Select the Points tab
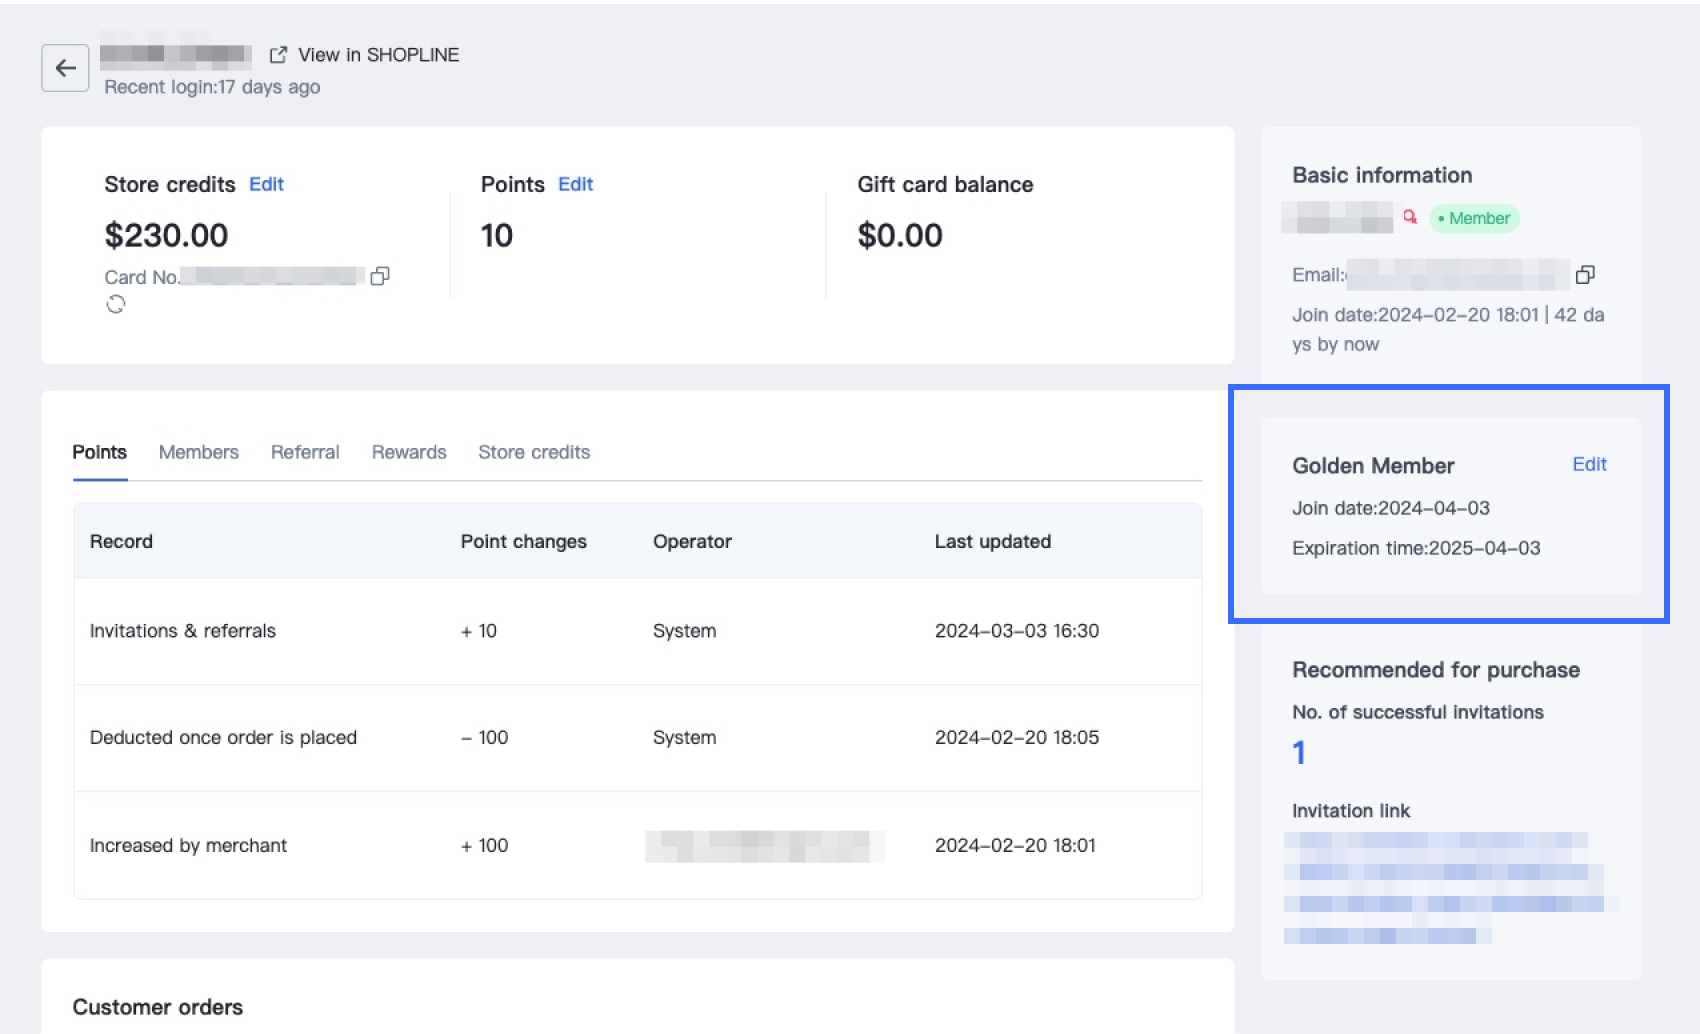Image resolution: width=1700 pixels, height=1034 pixels. pyautogui.click(x=100, y=452)
